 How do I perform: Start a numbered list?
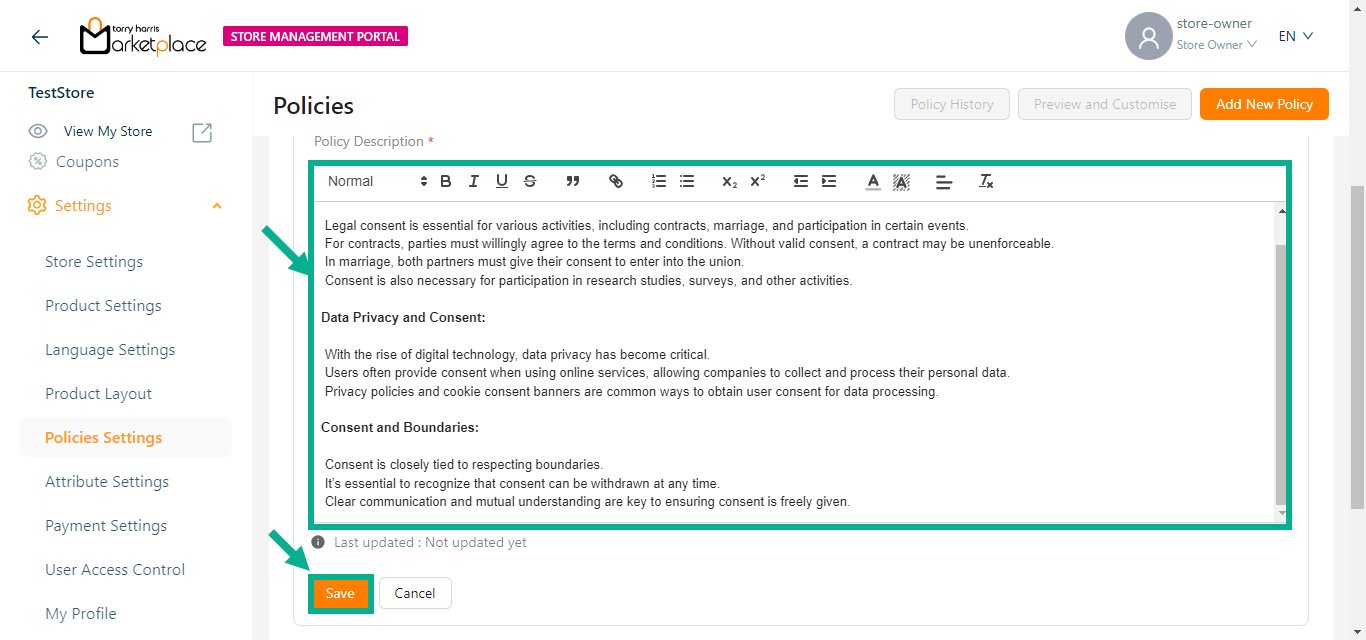pyautogui.click(x=659, y=181)
